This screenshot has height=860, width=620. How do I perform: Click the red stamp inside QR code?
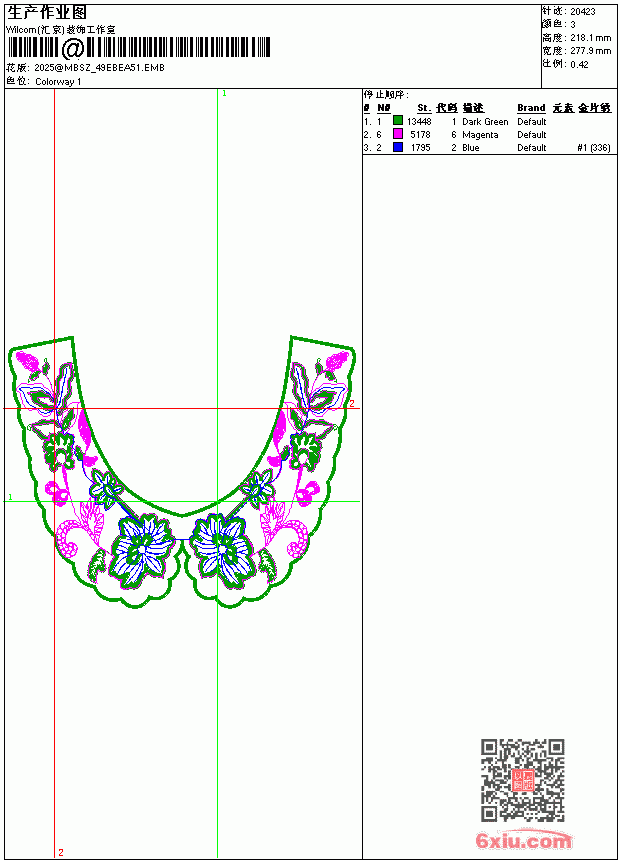[x=522, y=780]
